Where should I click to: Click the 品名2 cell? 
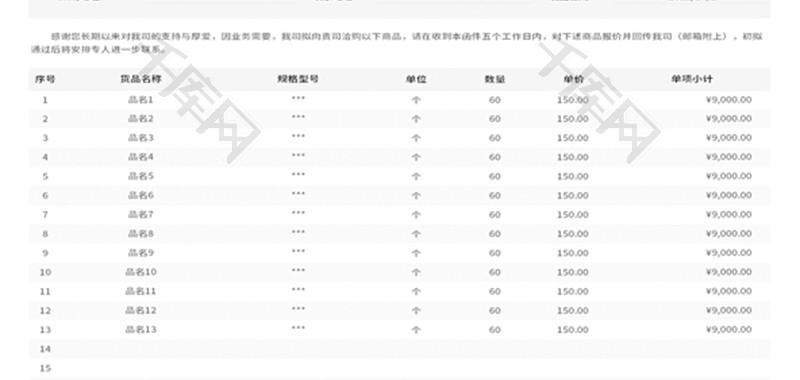point(141,118)
